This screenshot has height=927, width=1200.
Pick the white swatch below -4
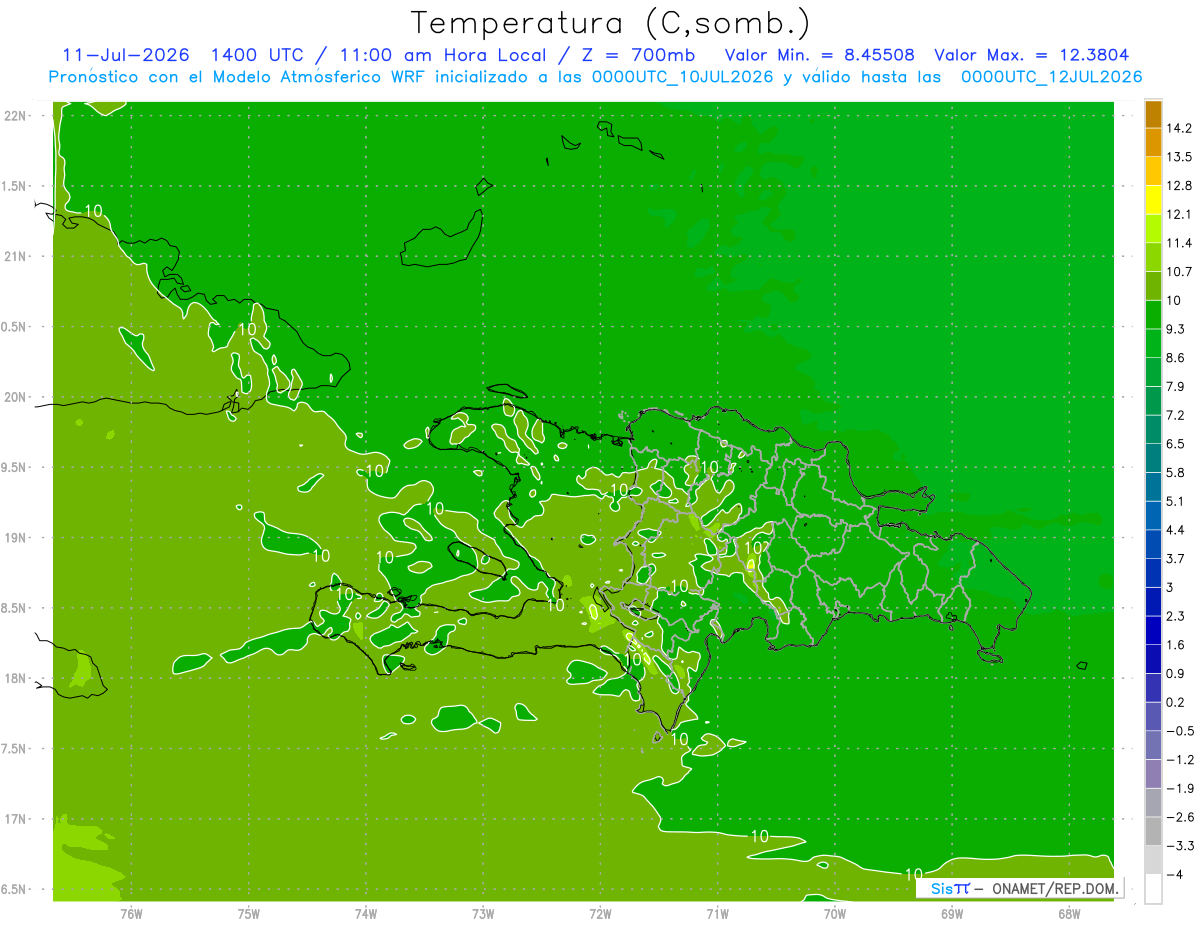coord(1153,889)
